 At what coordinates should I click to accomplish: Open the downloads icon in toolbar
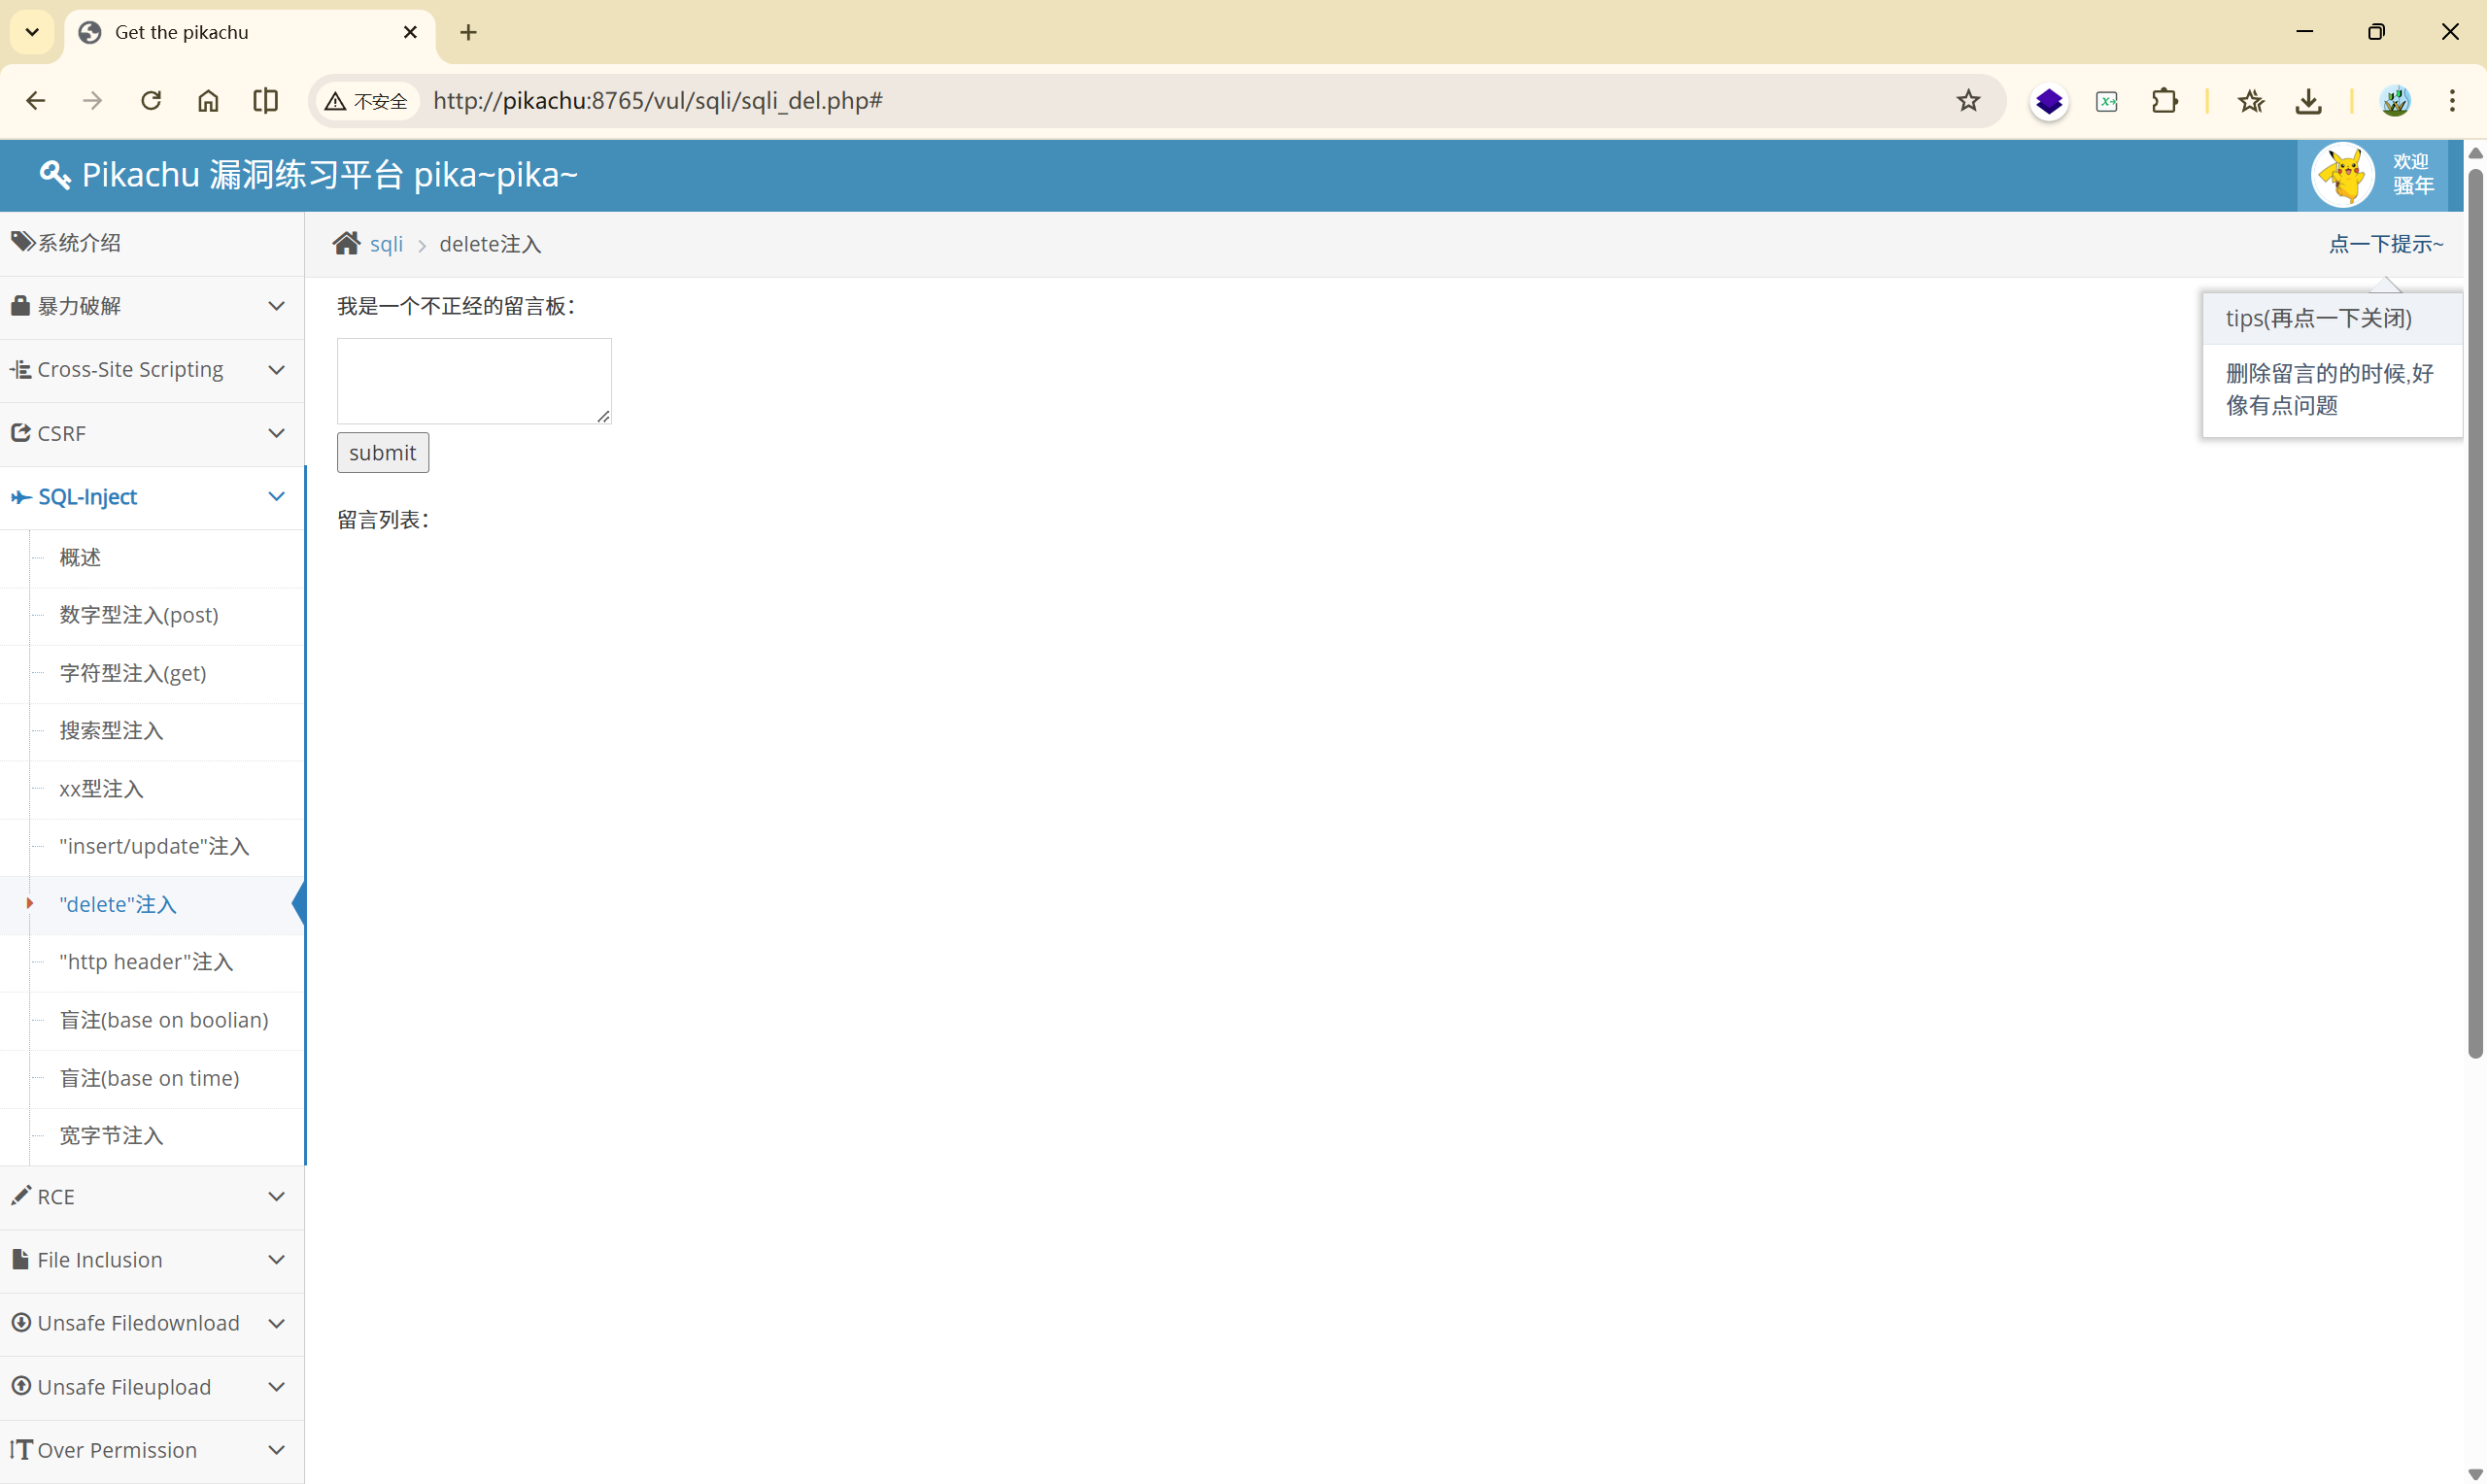pyautogui.click(x=2308, y=100)
